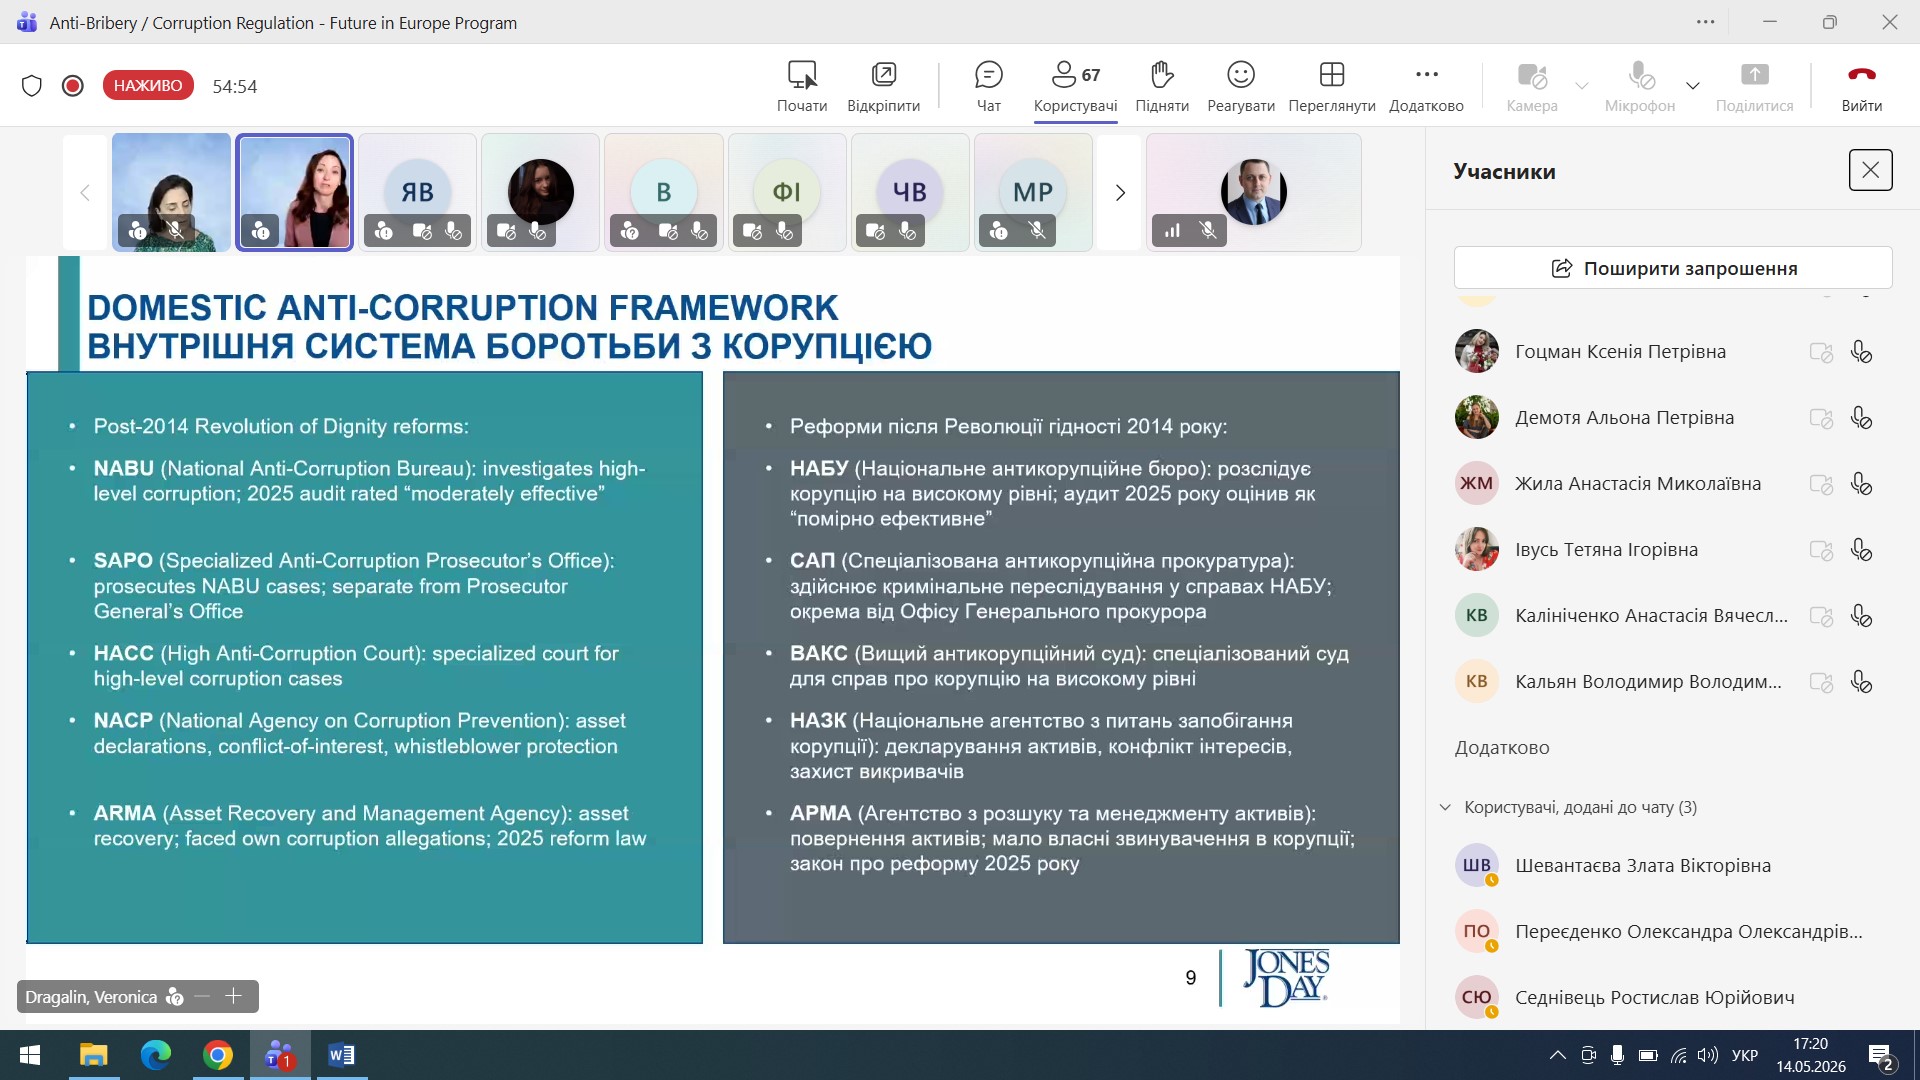Screen dimensions: 1920x1080
Task: Toggle the Мікрофон microphone button
Action: tap(1640, 86)
